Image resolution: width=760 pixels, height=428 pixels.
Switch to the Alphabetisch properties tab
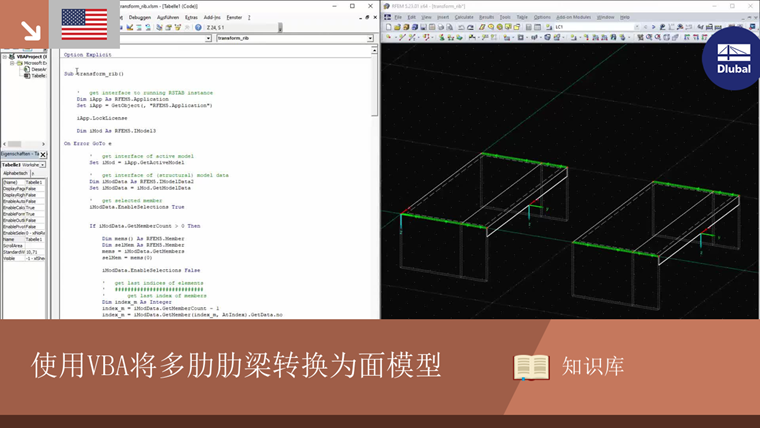(16, 173)
